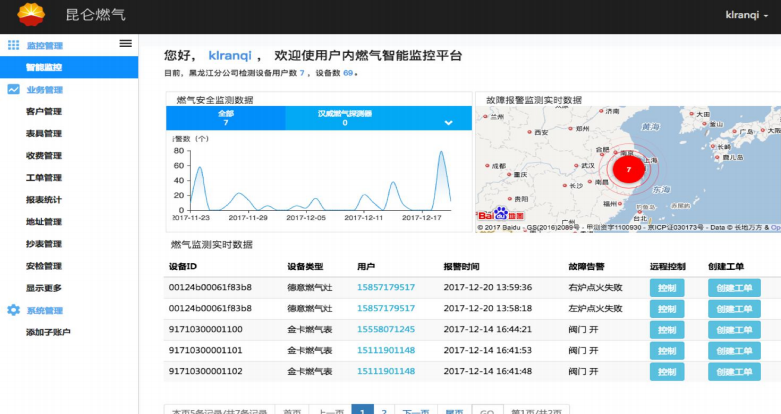
Task: Open 客户管理 menu item
Action: 44,112
